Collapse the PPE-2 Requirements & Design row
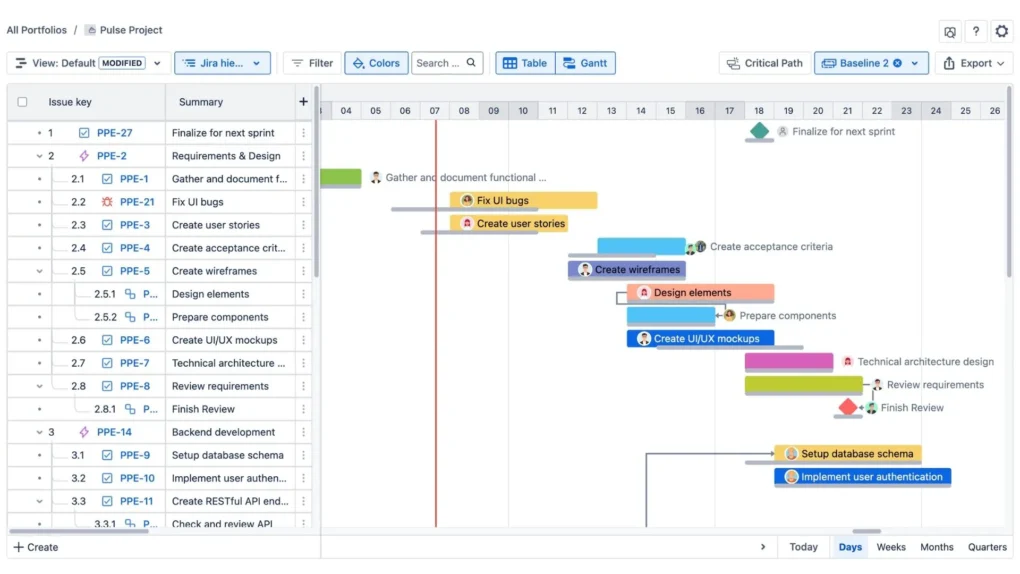Screen dimensions: 1020x574 (39, 156)
